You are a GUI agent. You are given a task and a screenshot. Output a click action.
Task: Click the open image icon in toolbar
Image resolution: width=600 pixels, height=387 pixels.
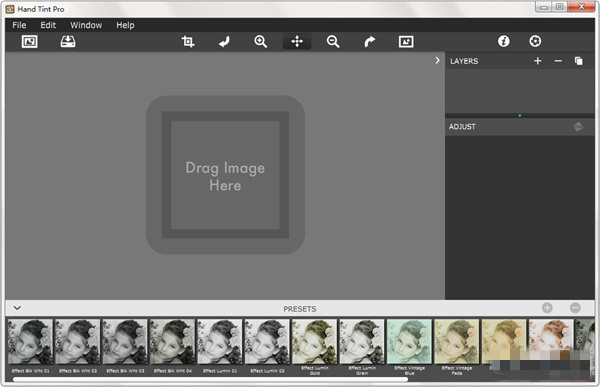coord(29,41)
